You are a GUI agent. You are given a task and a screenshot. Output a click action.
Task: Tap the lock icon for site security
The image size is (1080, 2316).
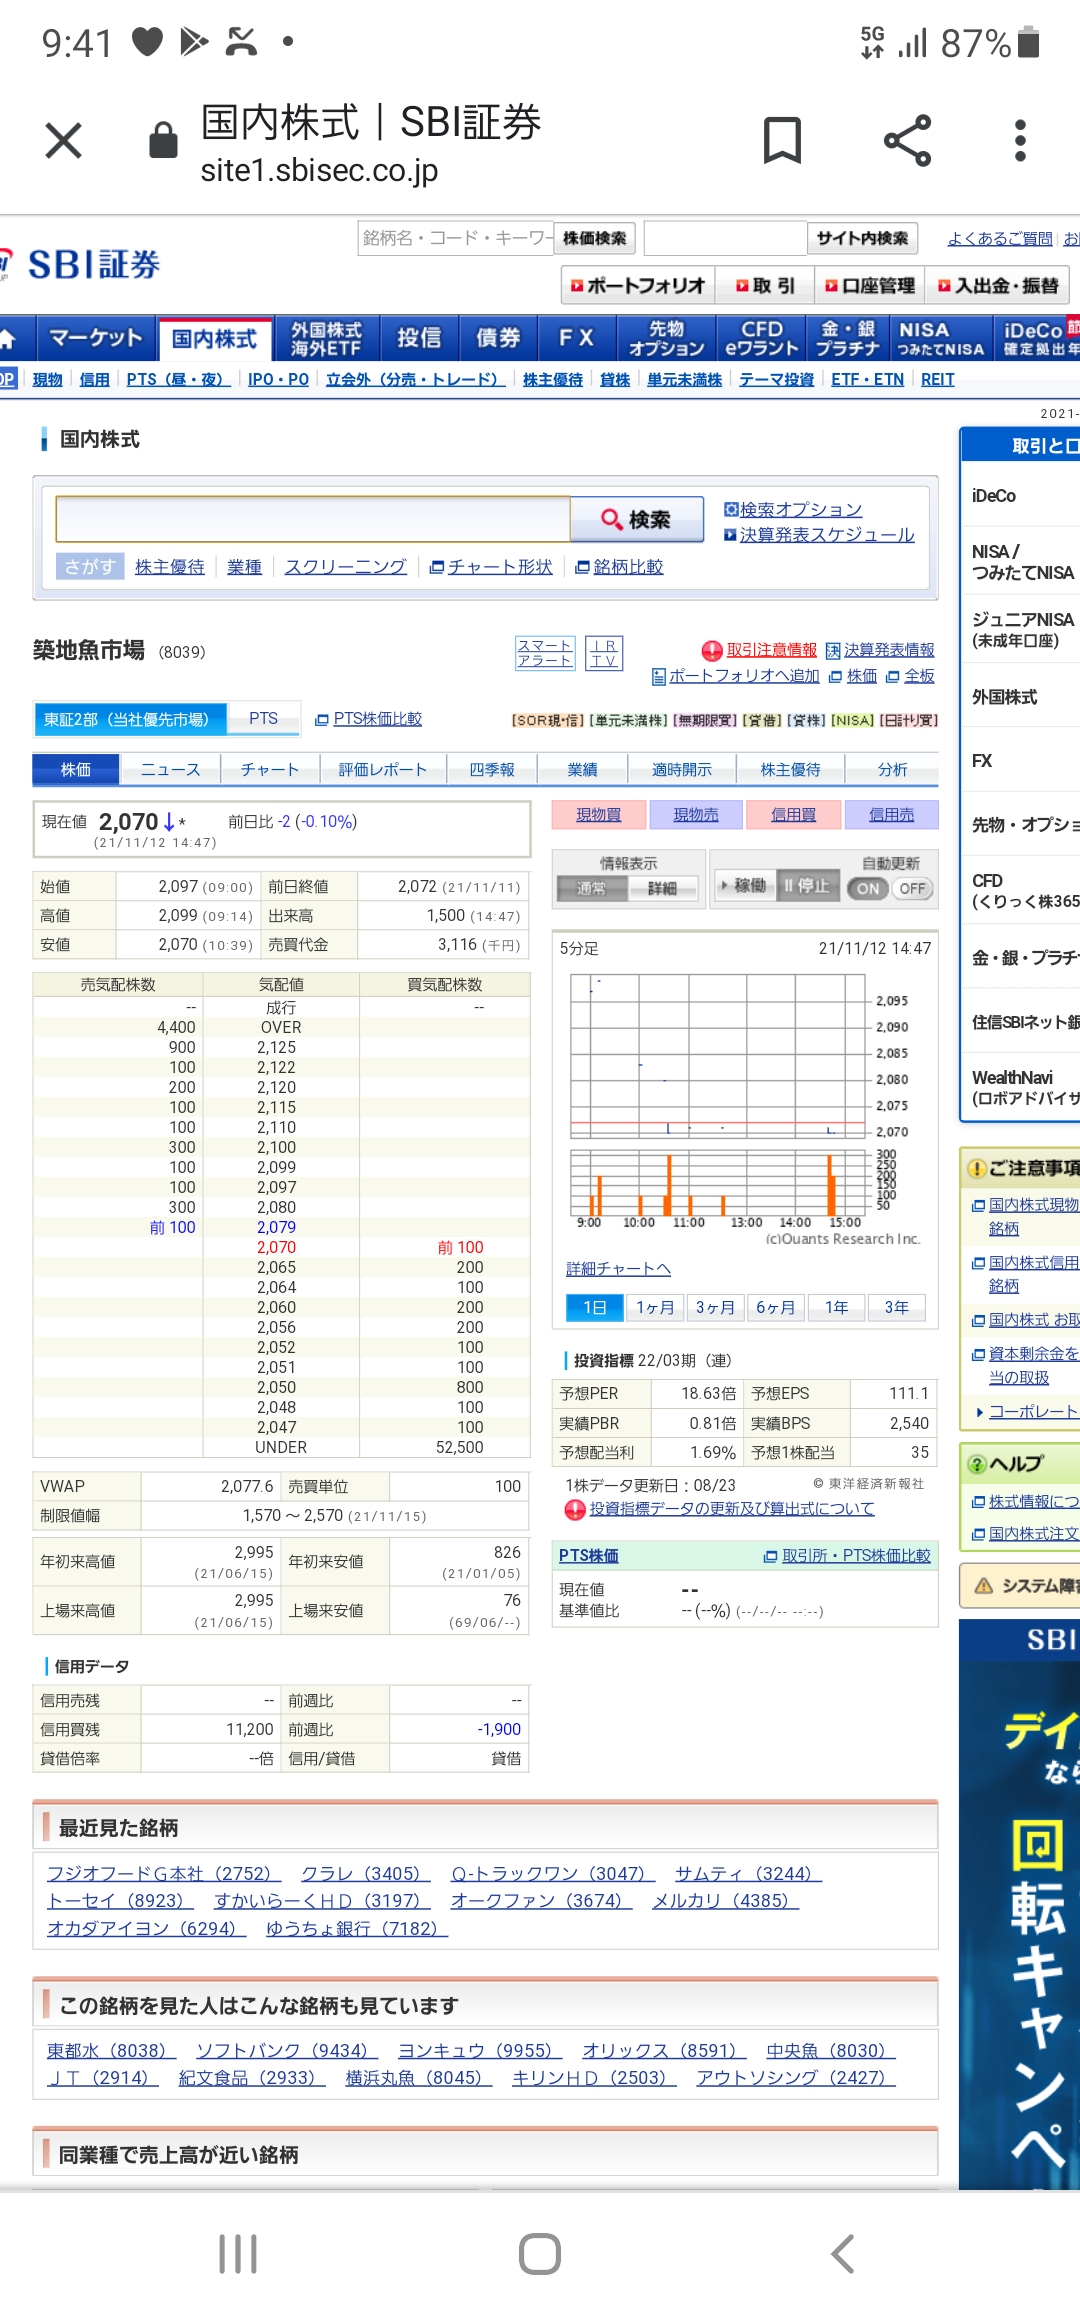tap(163, 140)
